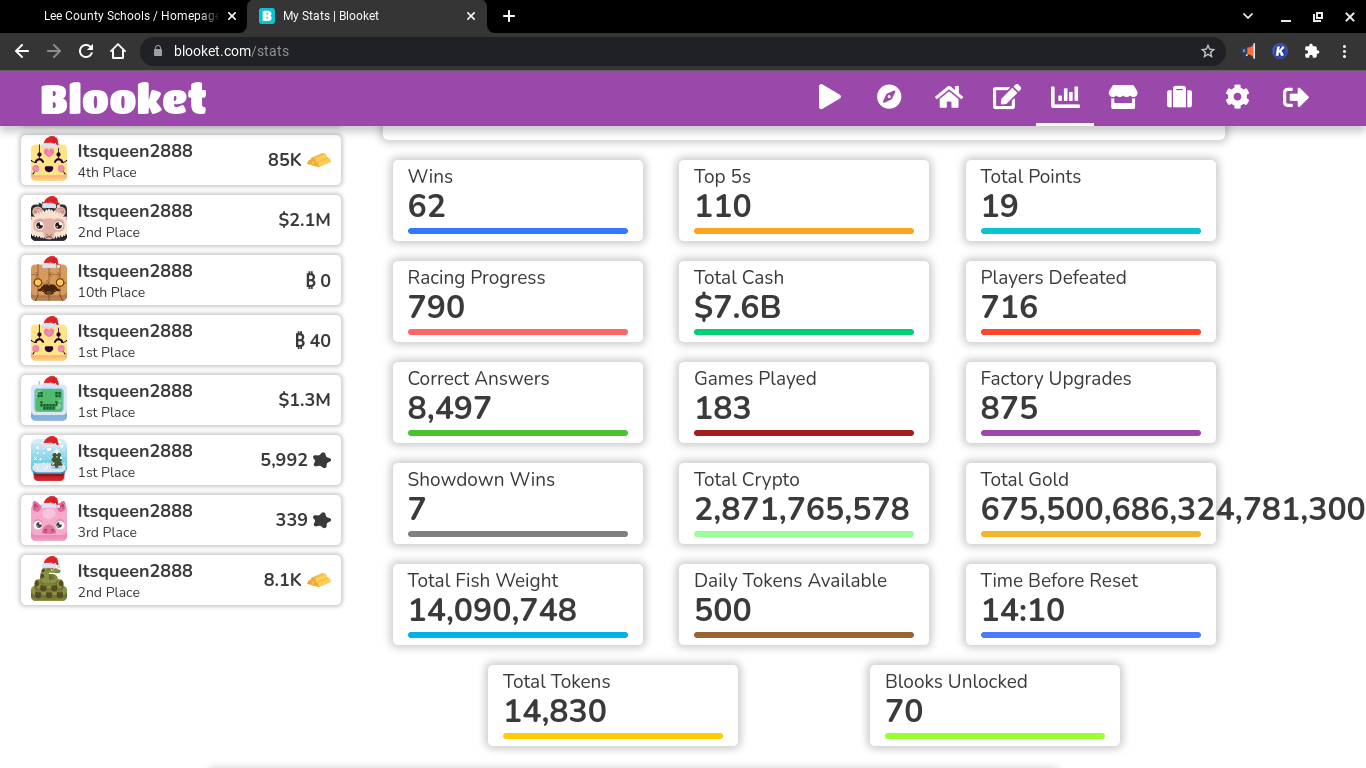Image resolution: width=1366 pixels, height=768 pixels.
Task: Click the pink pig blook avatar
Action: click(49, 519)
